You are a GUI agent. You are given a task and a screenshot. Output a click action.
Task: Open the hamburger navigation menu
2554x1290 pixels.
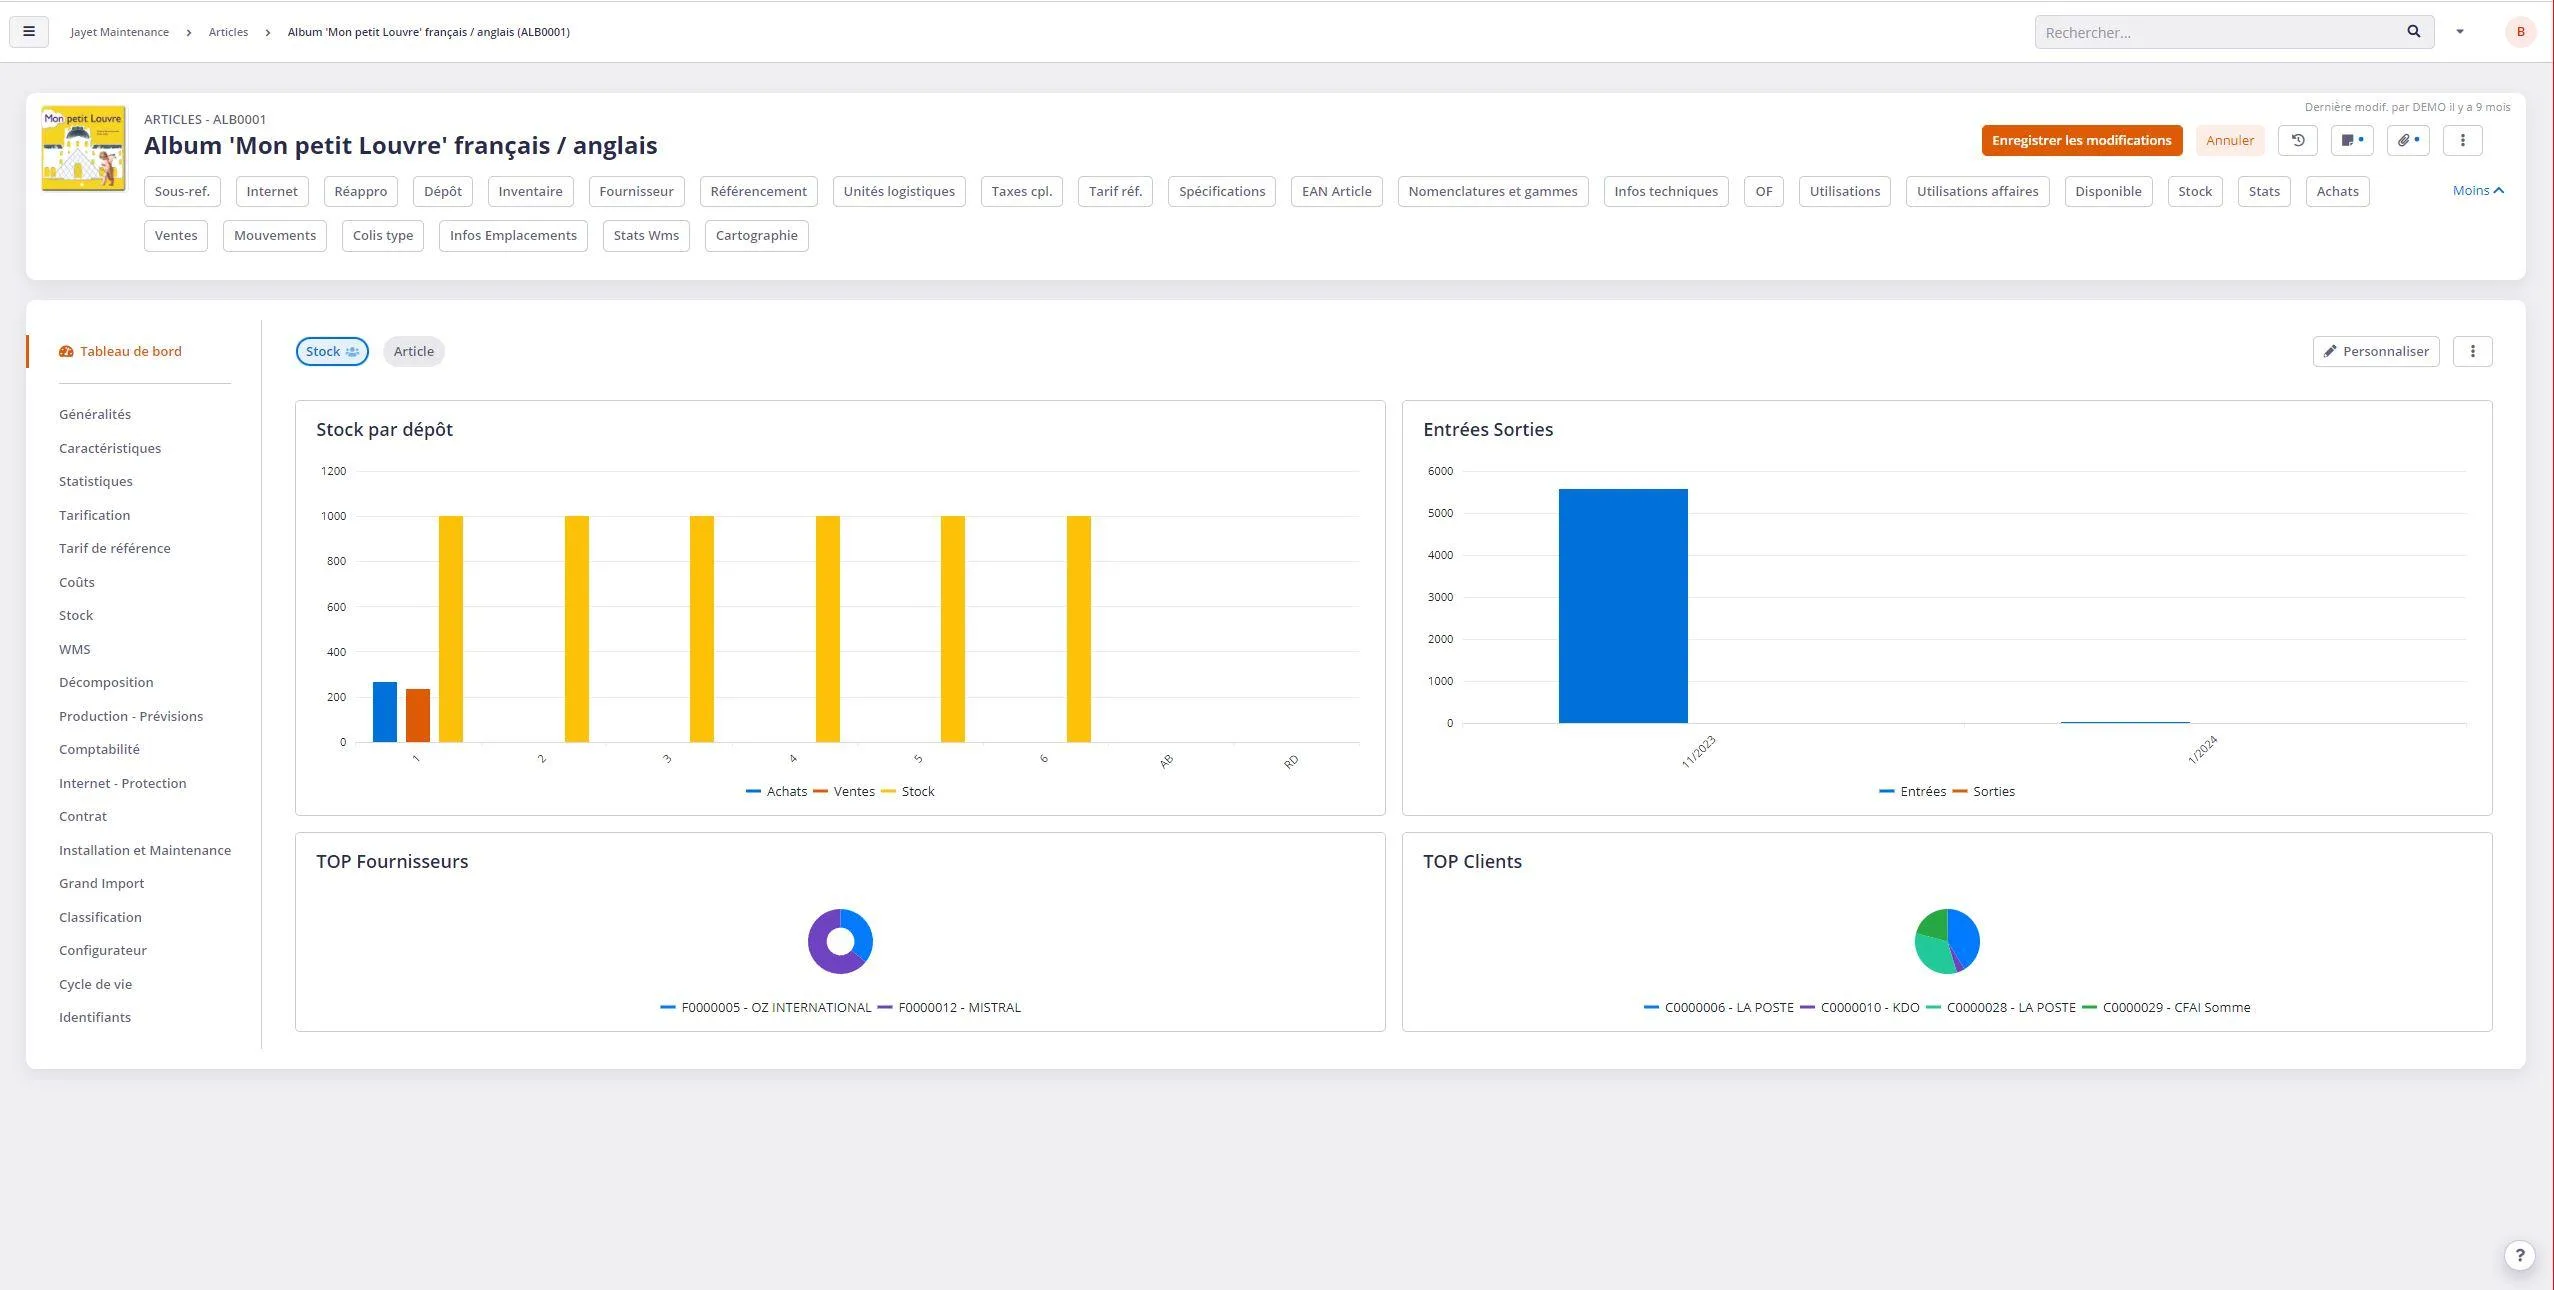click(x=29, y=32)
